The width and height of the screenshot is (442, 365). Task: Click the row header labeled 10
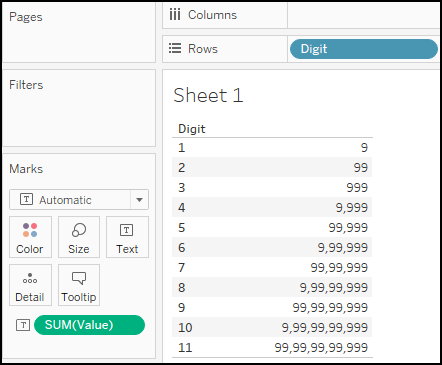pos(185,328)
